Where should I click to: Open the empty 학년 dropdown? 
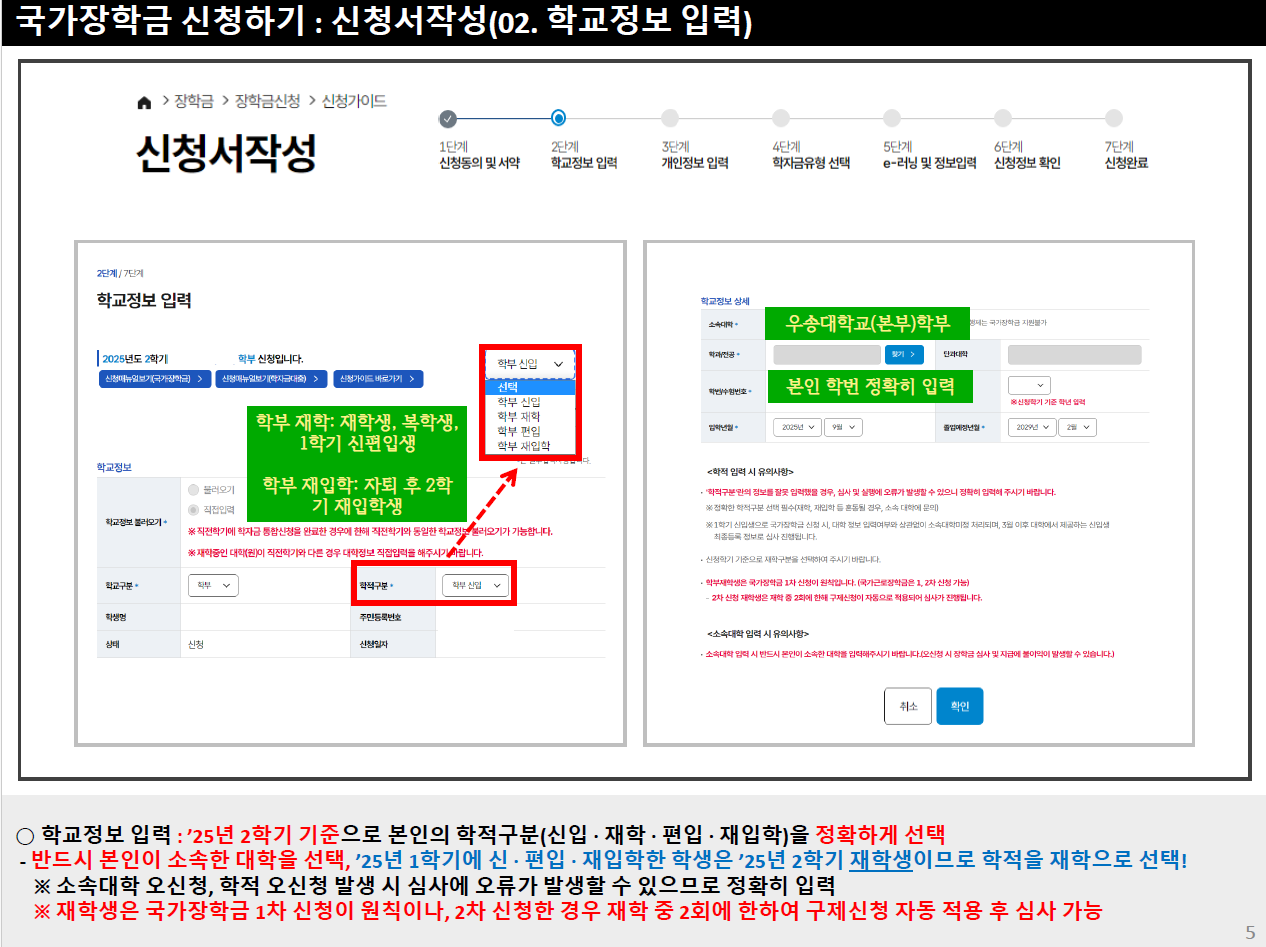[1029, 385]
